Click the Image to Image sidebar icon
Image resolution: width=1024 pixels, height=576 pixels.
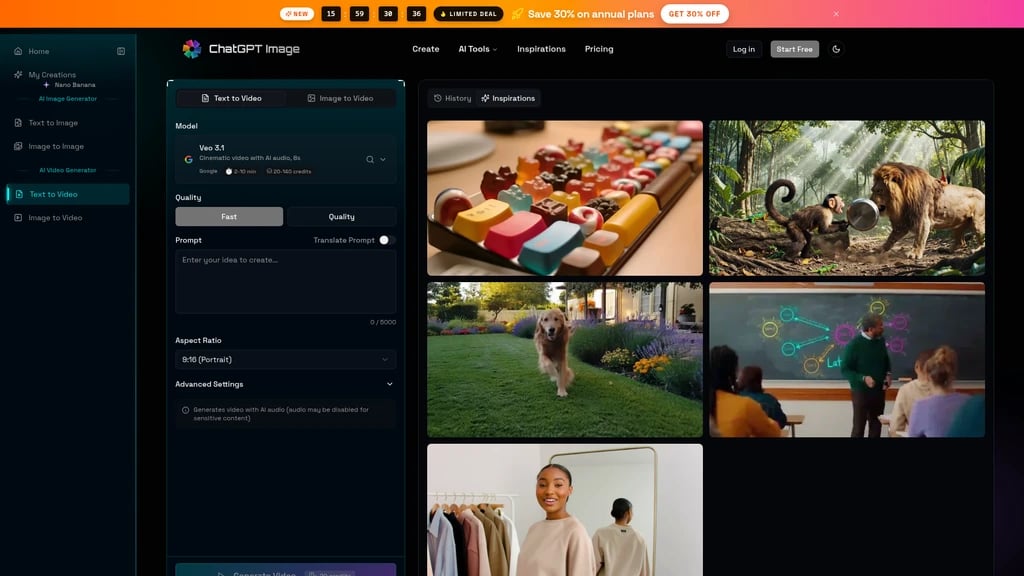pyautogui.click(x=18, y=146)
